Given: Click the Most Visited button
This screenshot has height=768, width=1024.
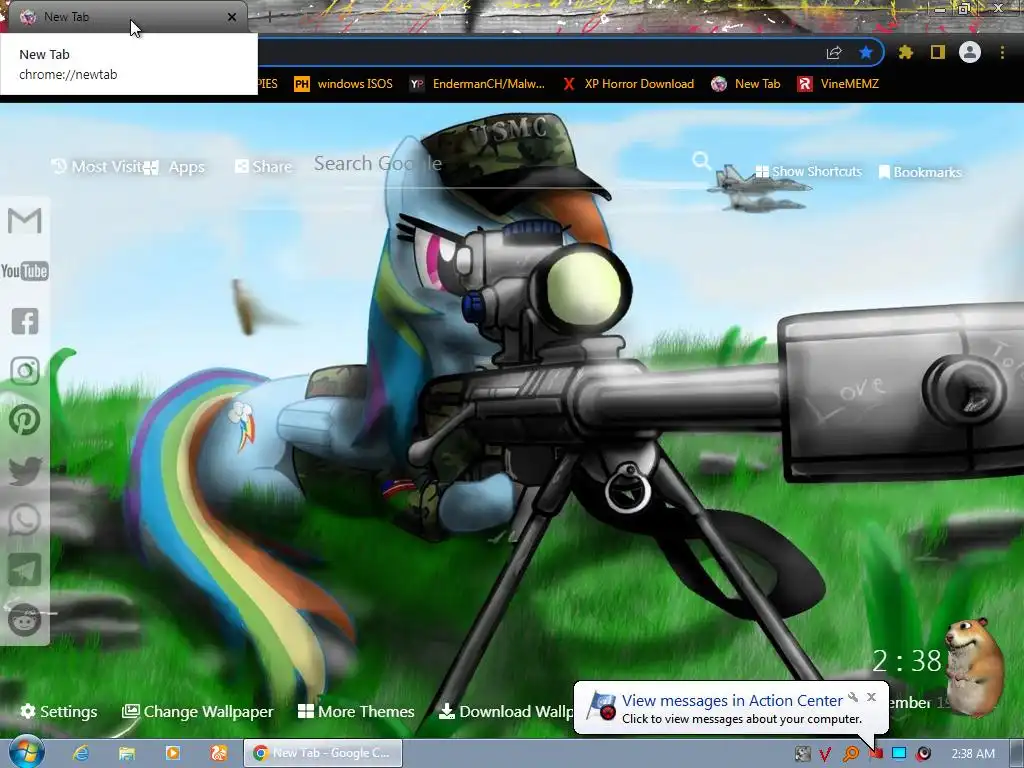Looking at the screenshot, I should [98, 167].
